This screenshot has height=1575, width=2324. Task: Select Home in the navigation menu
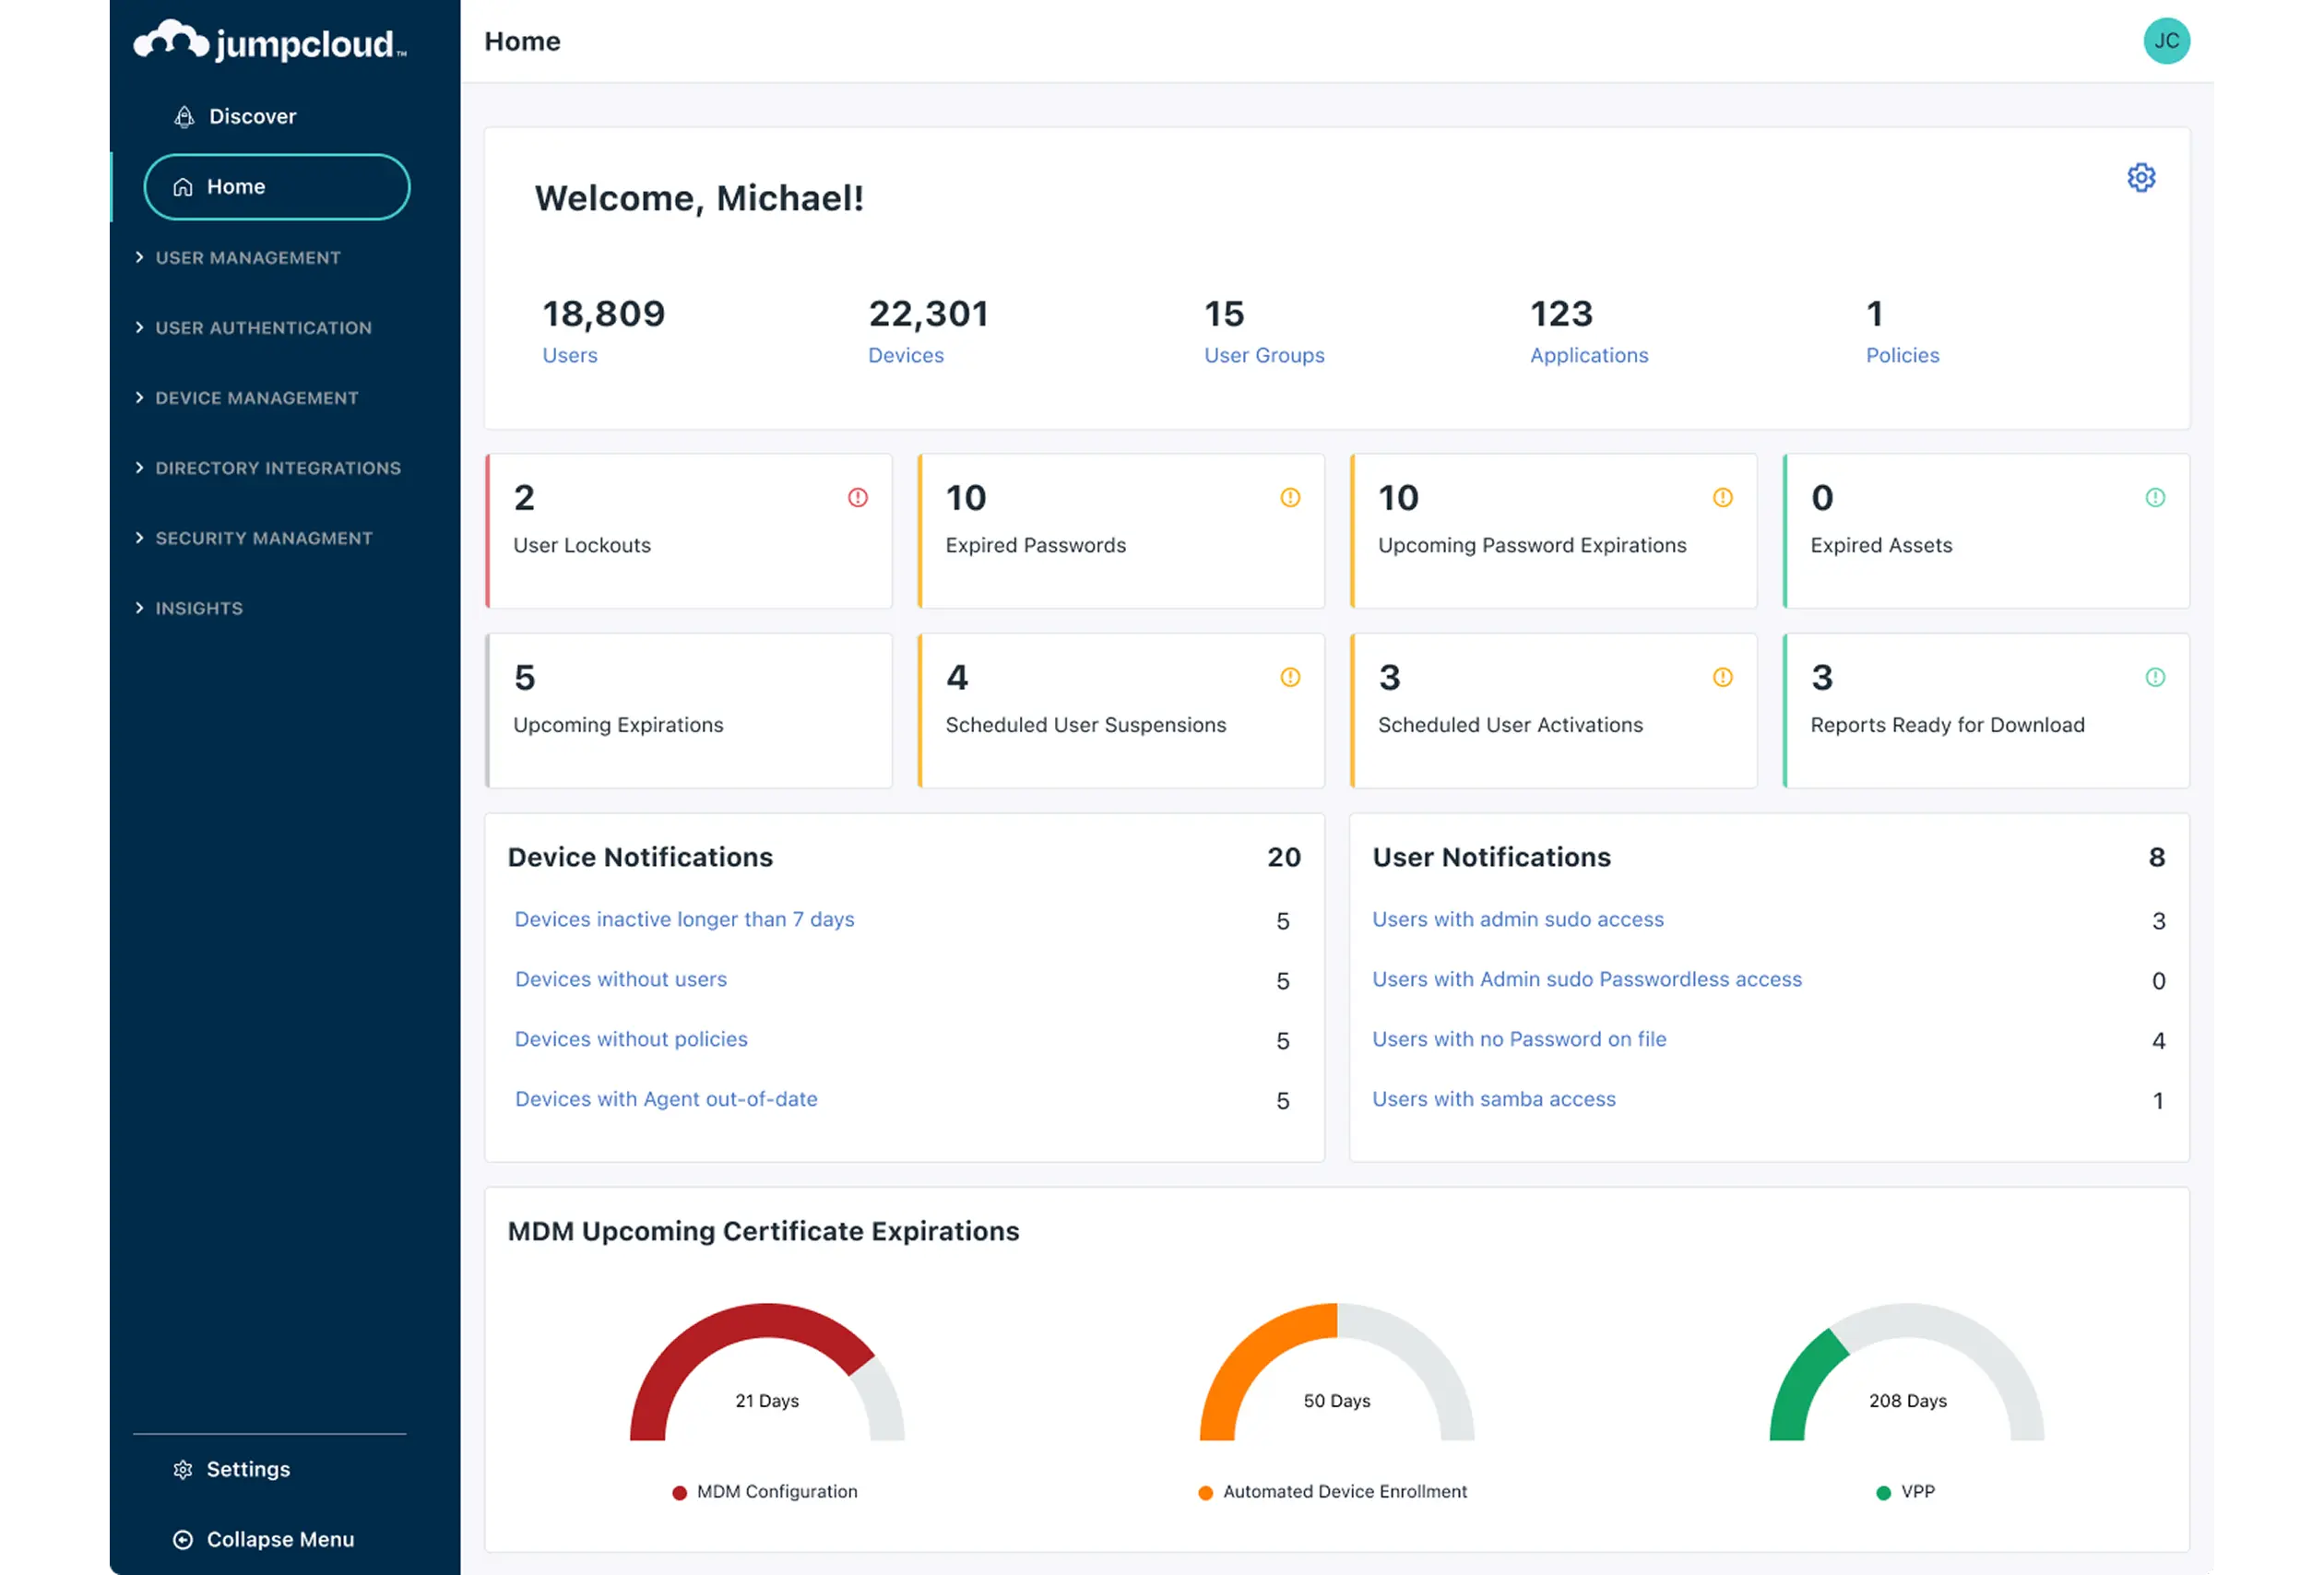point(235,186)
